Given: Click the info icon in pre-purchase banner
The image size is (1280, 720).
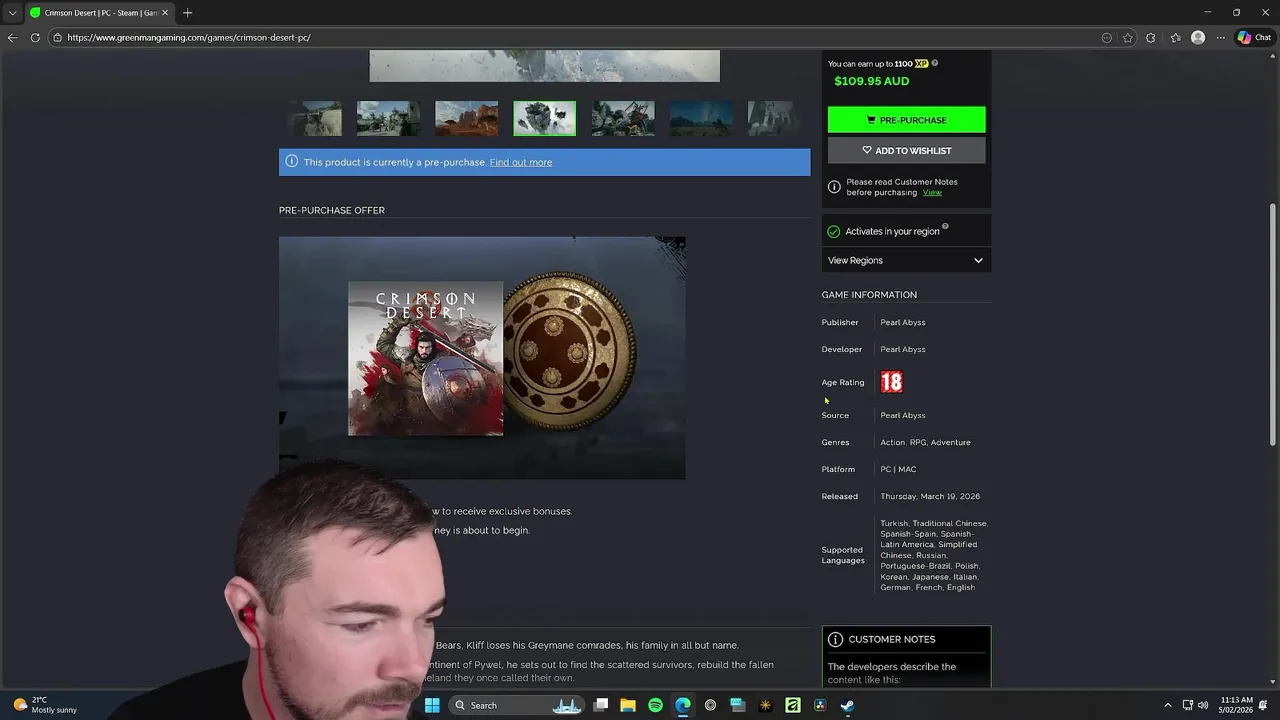Looking at the screenshot, I should [x=292, y=161].
